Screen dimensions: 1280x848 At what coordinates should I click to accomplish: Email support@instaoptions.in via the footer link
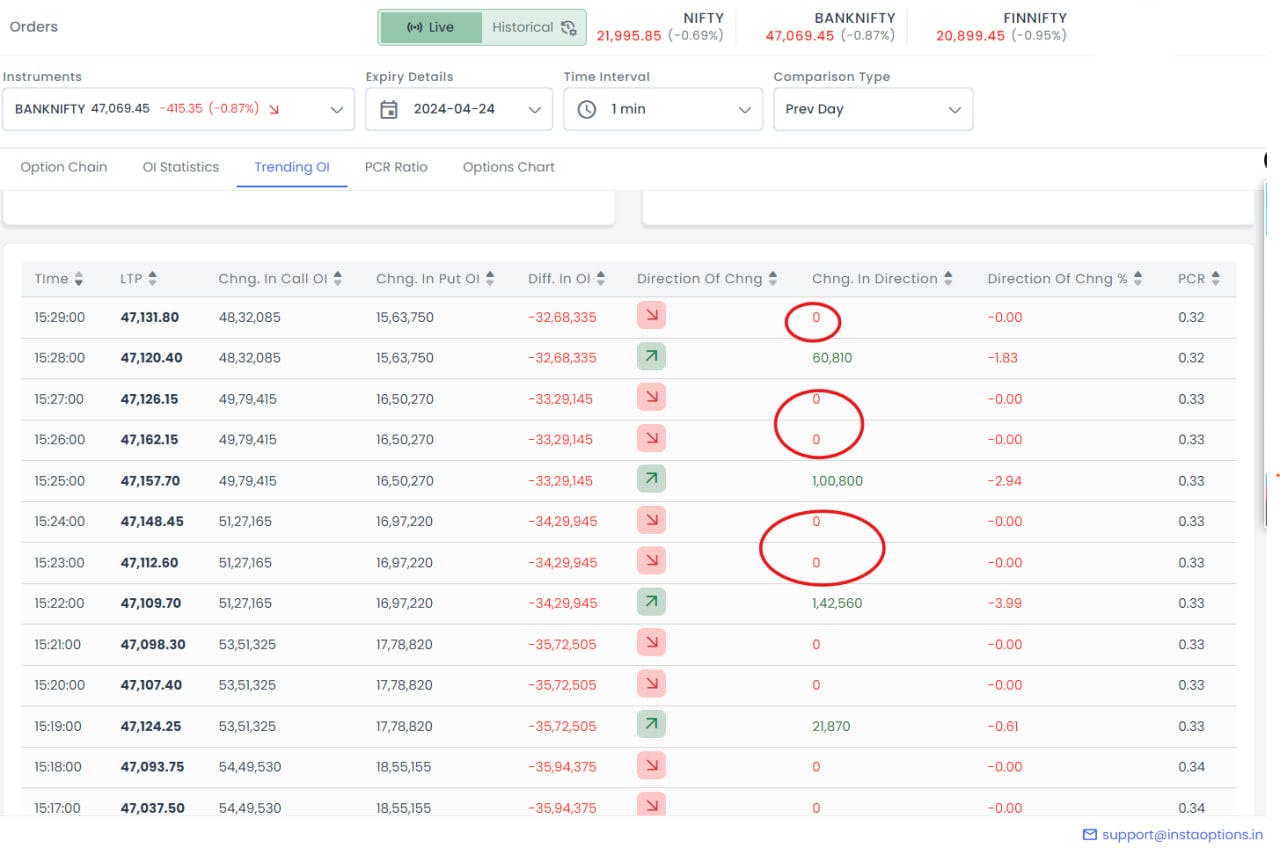click(1182, 834)
